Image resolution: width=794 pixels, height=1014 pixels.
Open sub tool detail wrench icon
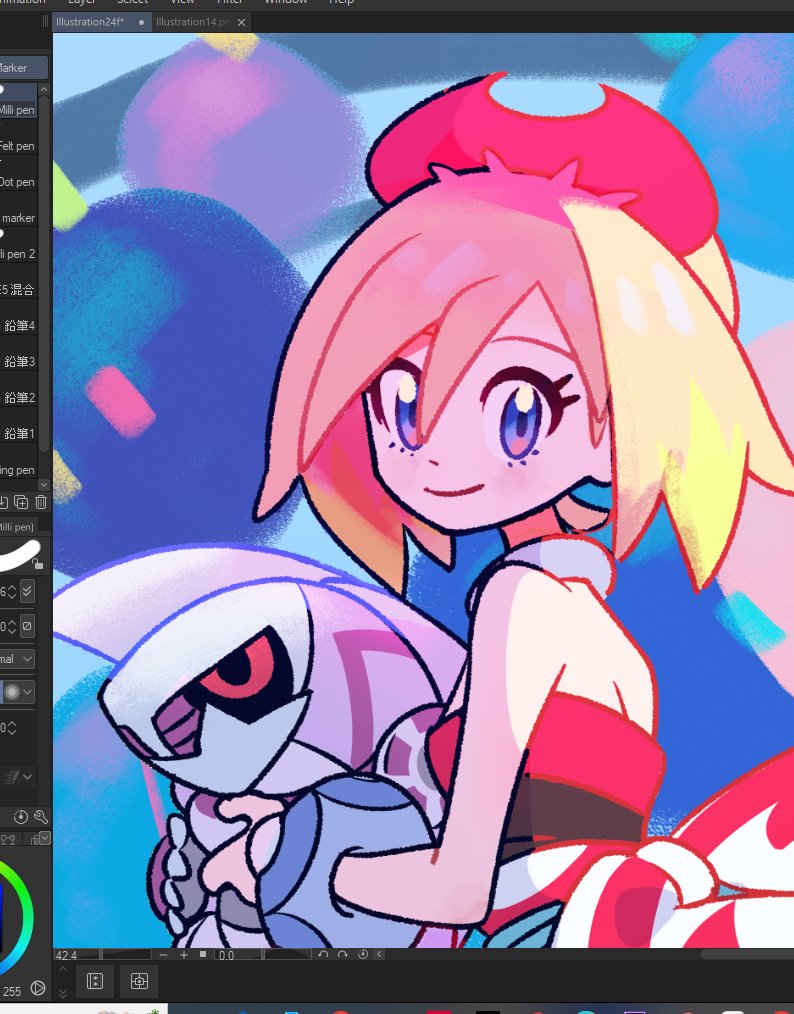[x=41, y=817]
